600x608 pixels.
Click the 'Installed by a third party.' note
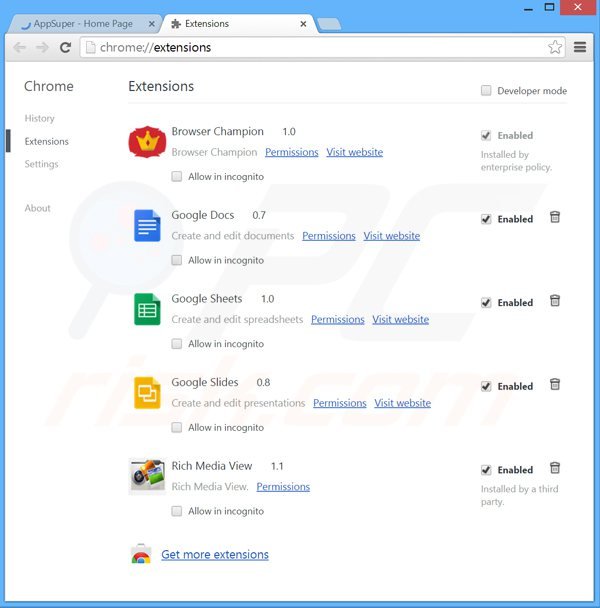pyautogui.click(x=519, y=495)
